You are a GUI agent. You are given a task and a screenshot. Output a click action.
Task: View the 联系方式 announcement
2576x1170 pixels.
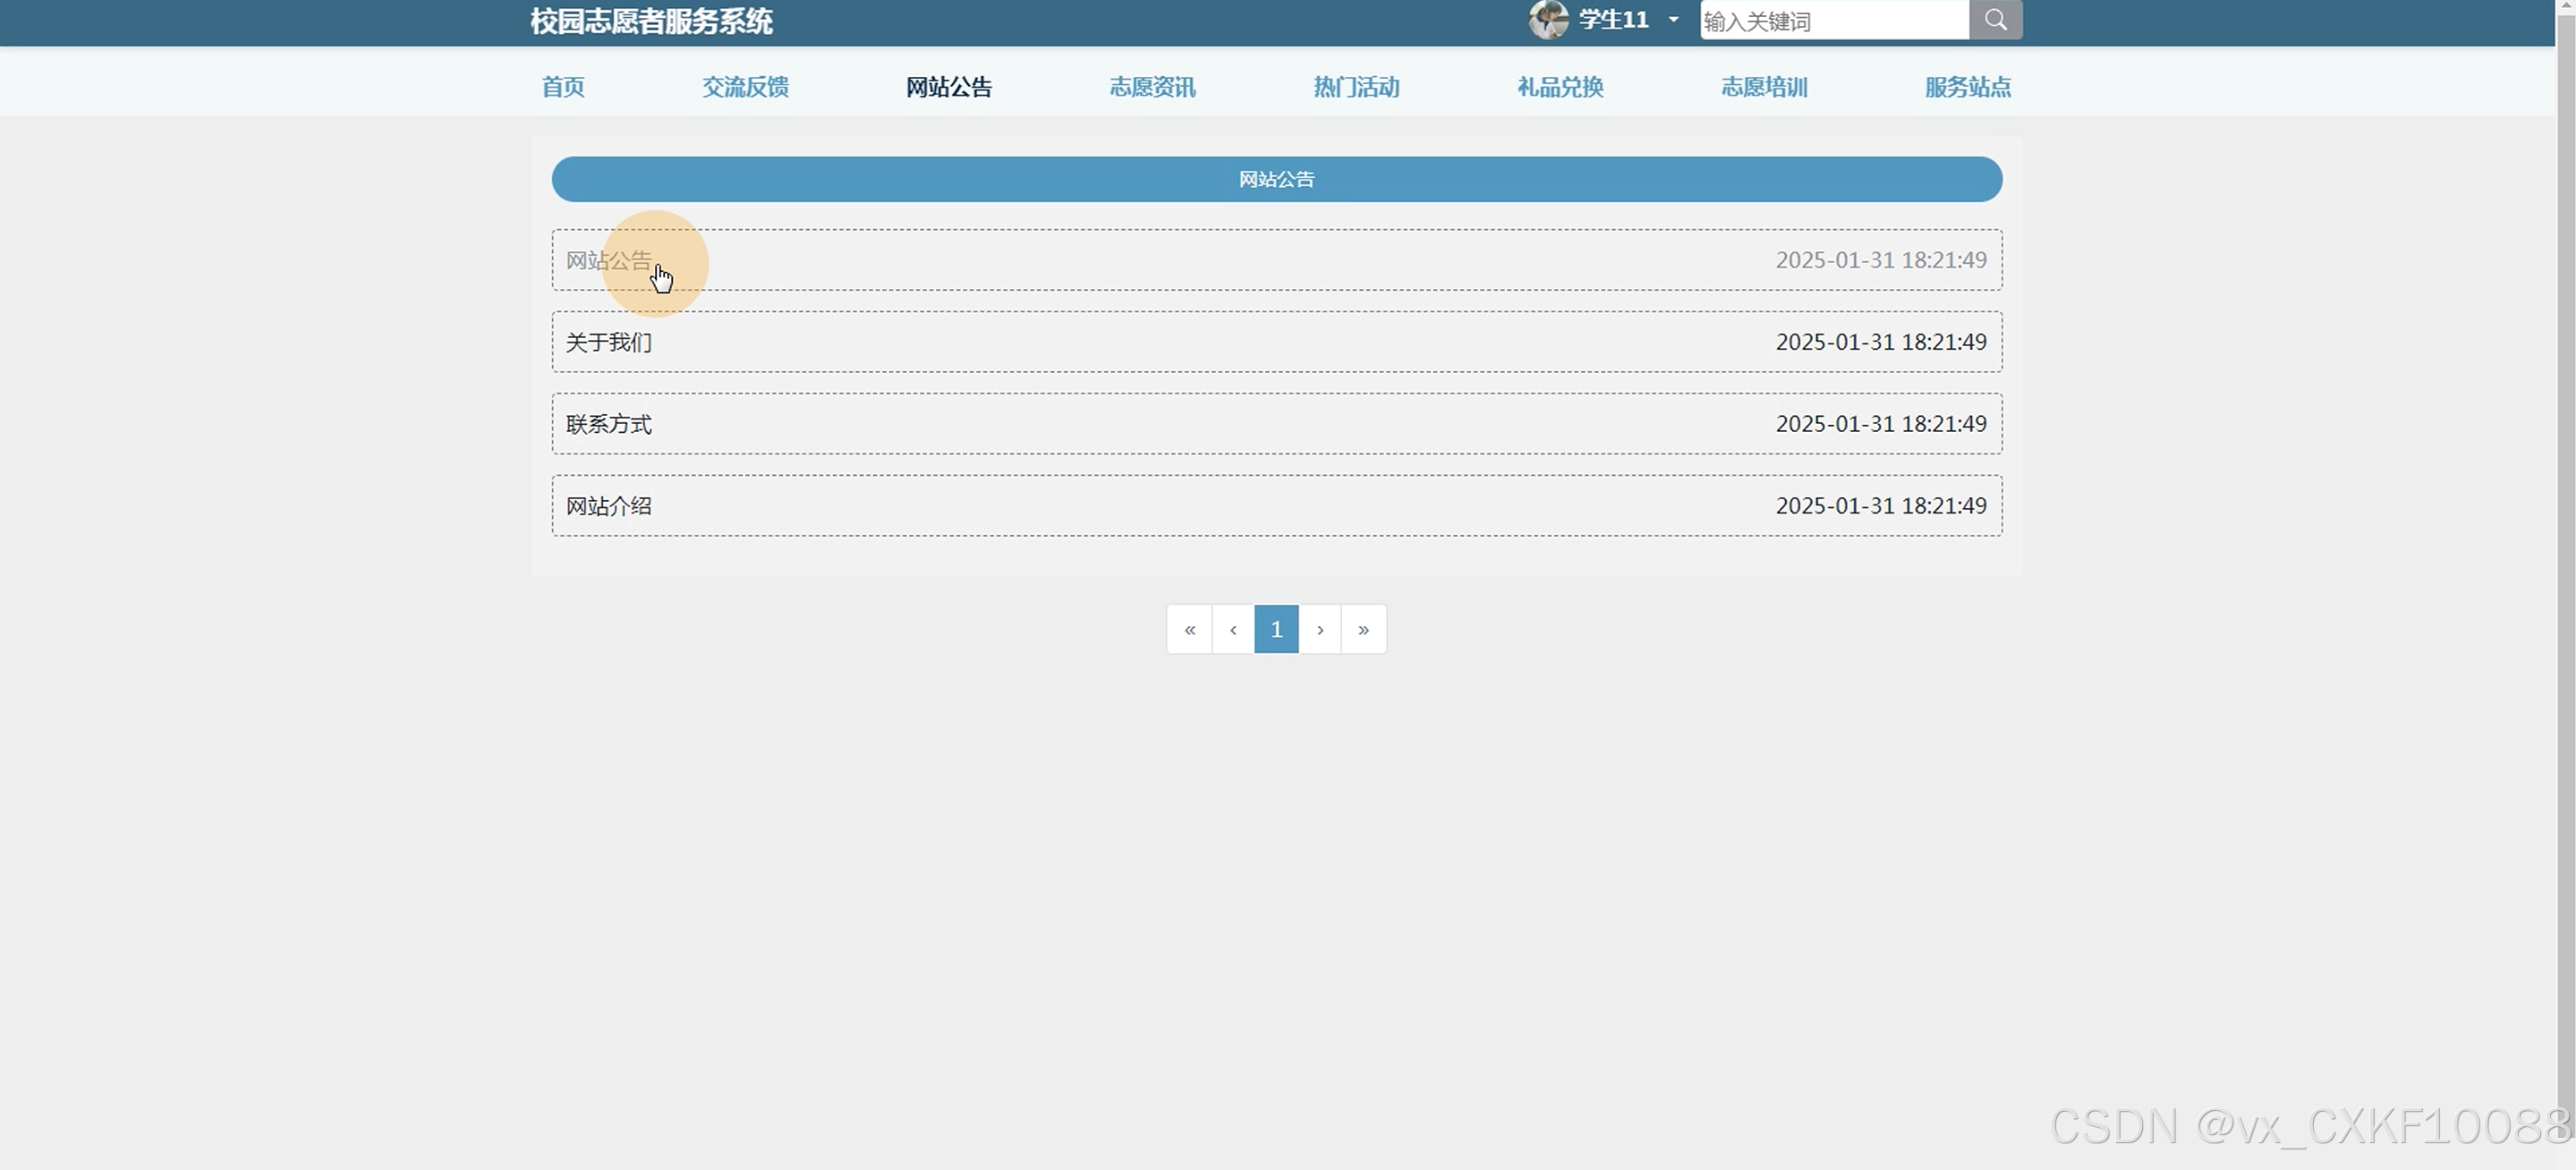tap(609, 425)
